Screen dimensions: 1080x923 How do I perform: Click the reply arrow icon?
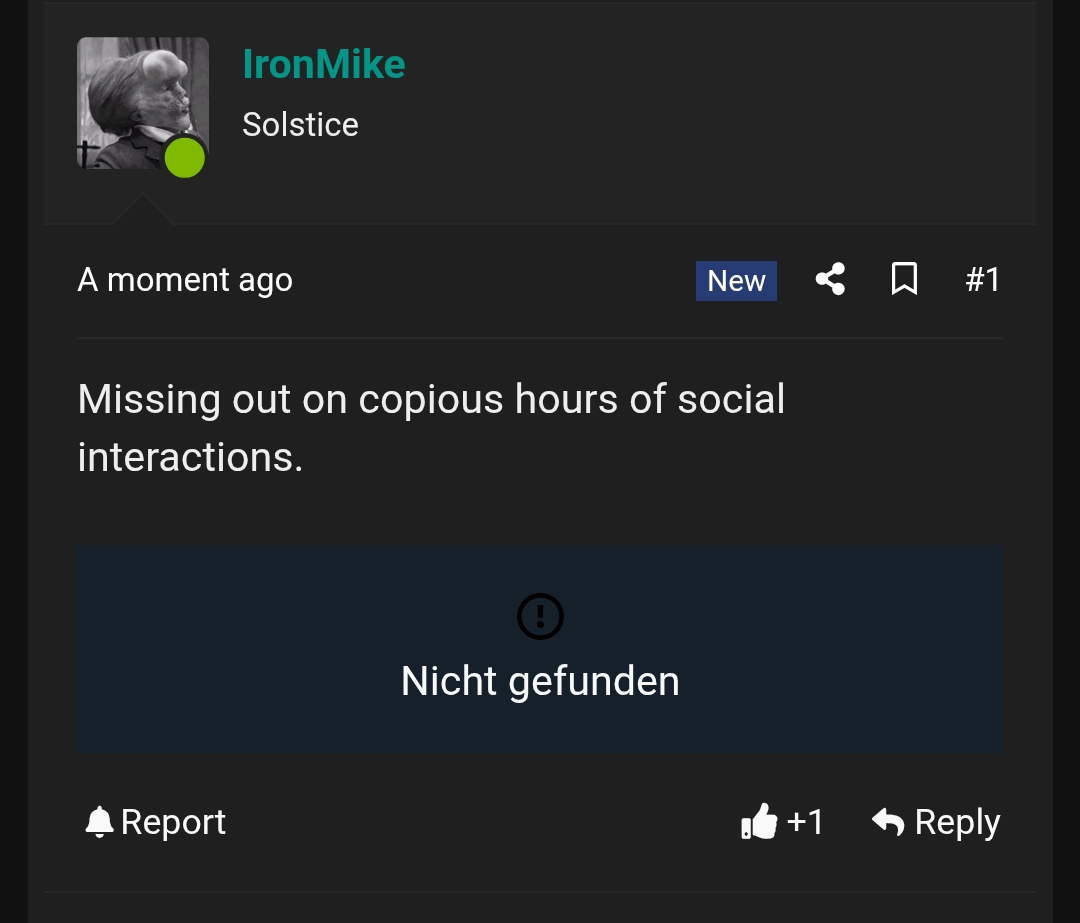coord(888,821)
